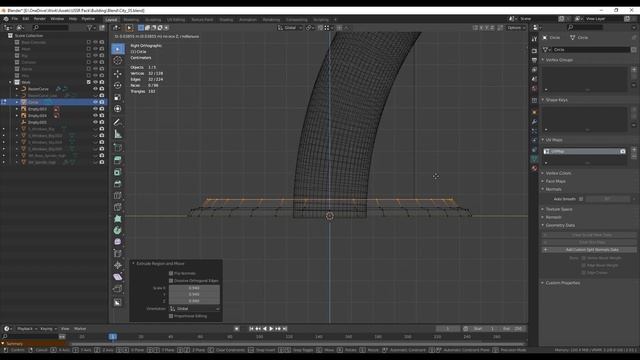
Task: Select the 3D Cursor tool
Action: click(118, 60)
